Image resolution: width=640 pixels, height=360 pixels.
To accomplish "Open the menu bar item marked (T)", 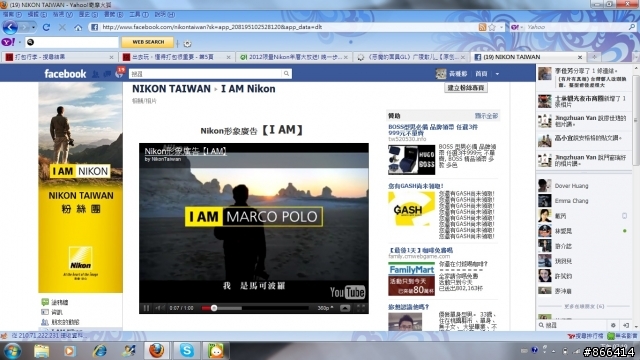I will click(139, 14).
